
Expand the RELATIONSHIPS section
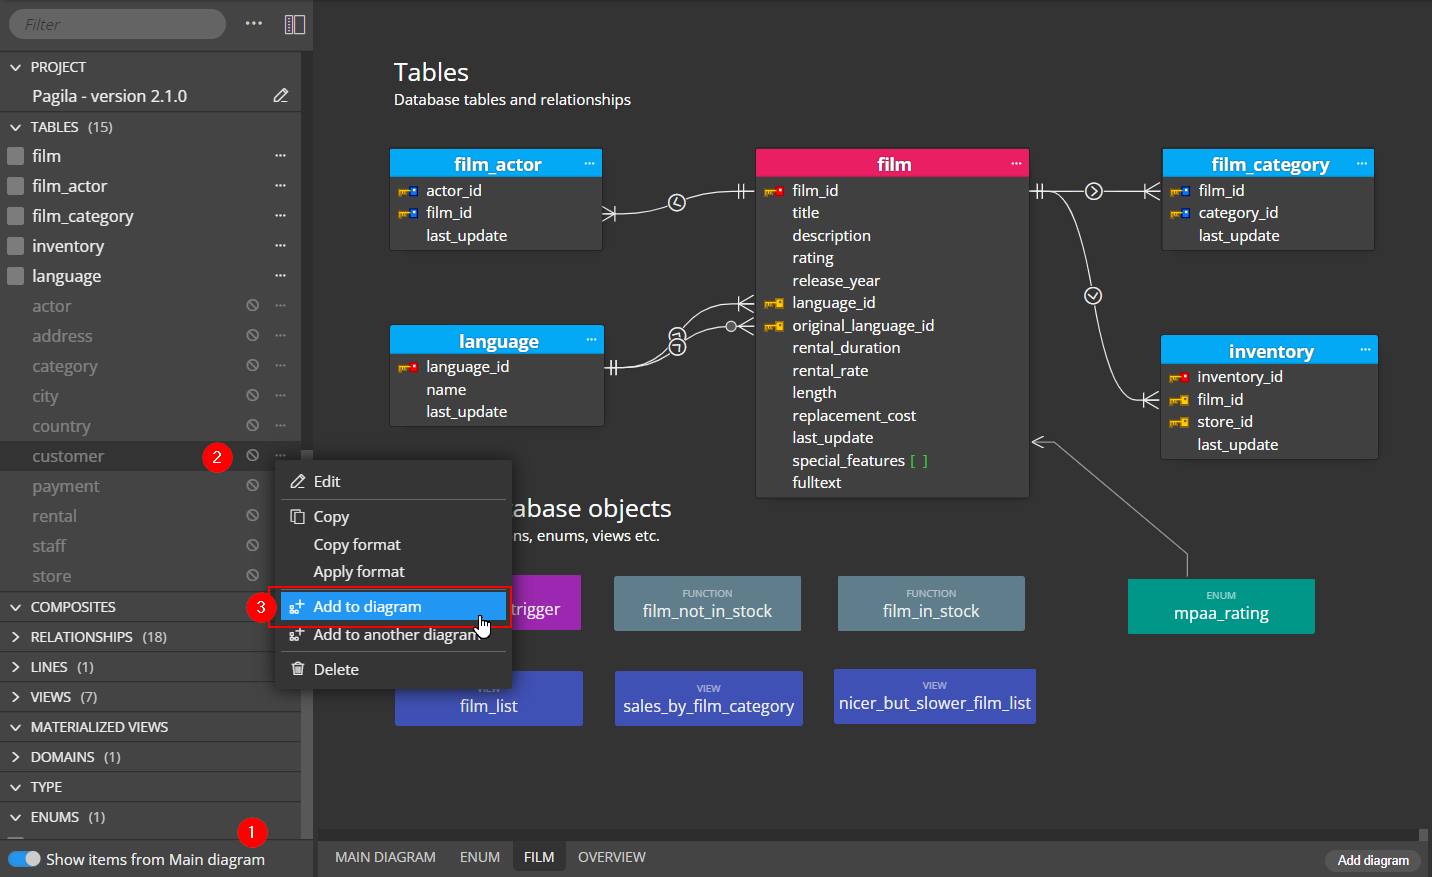coord(15,637)
